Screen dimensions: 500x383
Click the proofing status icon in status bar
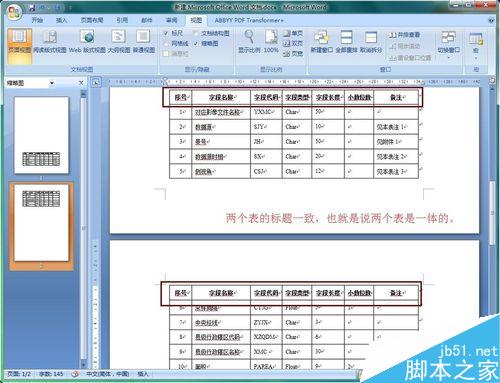coord(75,374)
